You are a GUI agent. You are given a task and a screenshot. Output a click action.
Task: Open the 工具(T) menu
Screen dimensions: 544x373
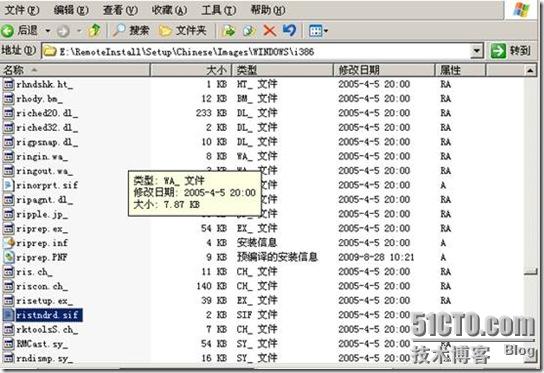219,10
